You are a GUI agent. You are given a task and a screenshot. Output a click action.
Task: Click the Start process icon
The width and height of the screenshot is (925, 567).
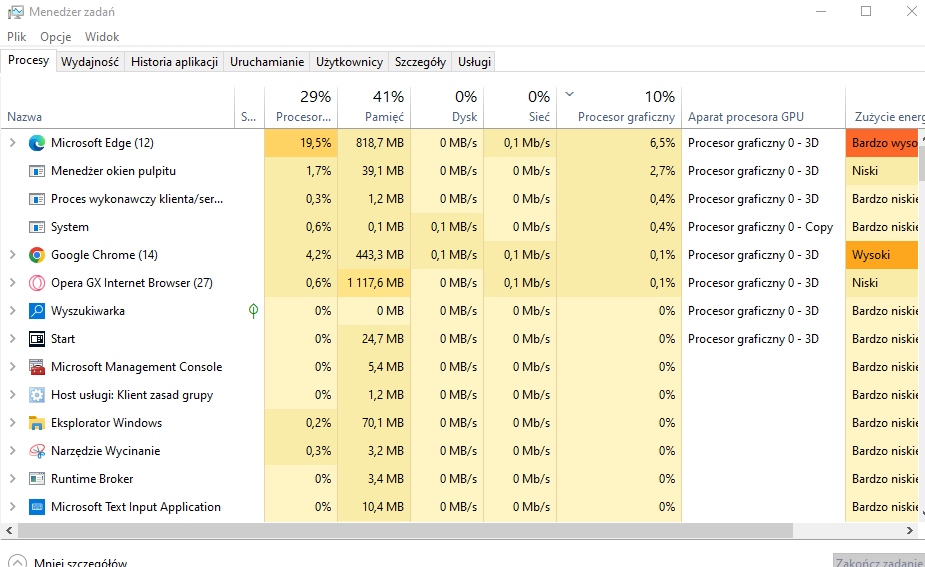click(x=37, y=339)
